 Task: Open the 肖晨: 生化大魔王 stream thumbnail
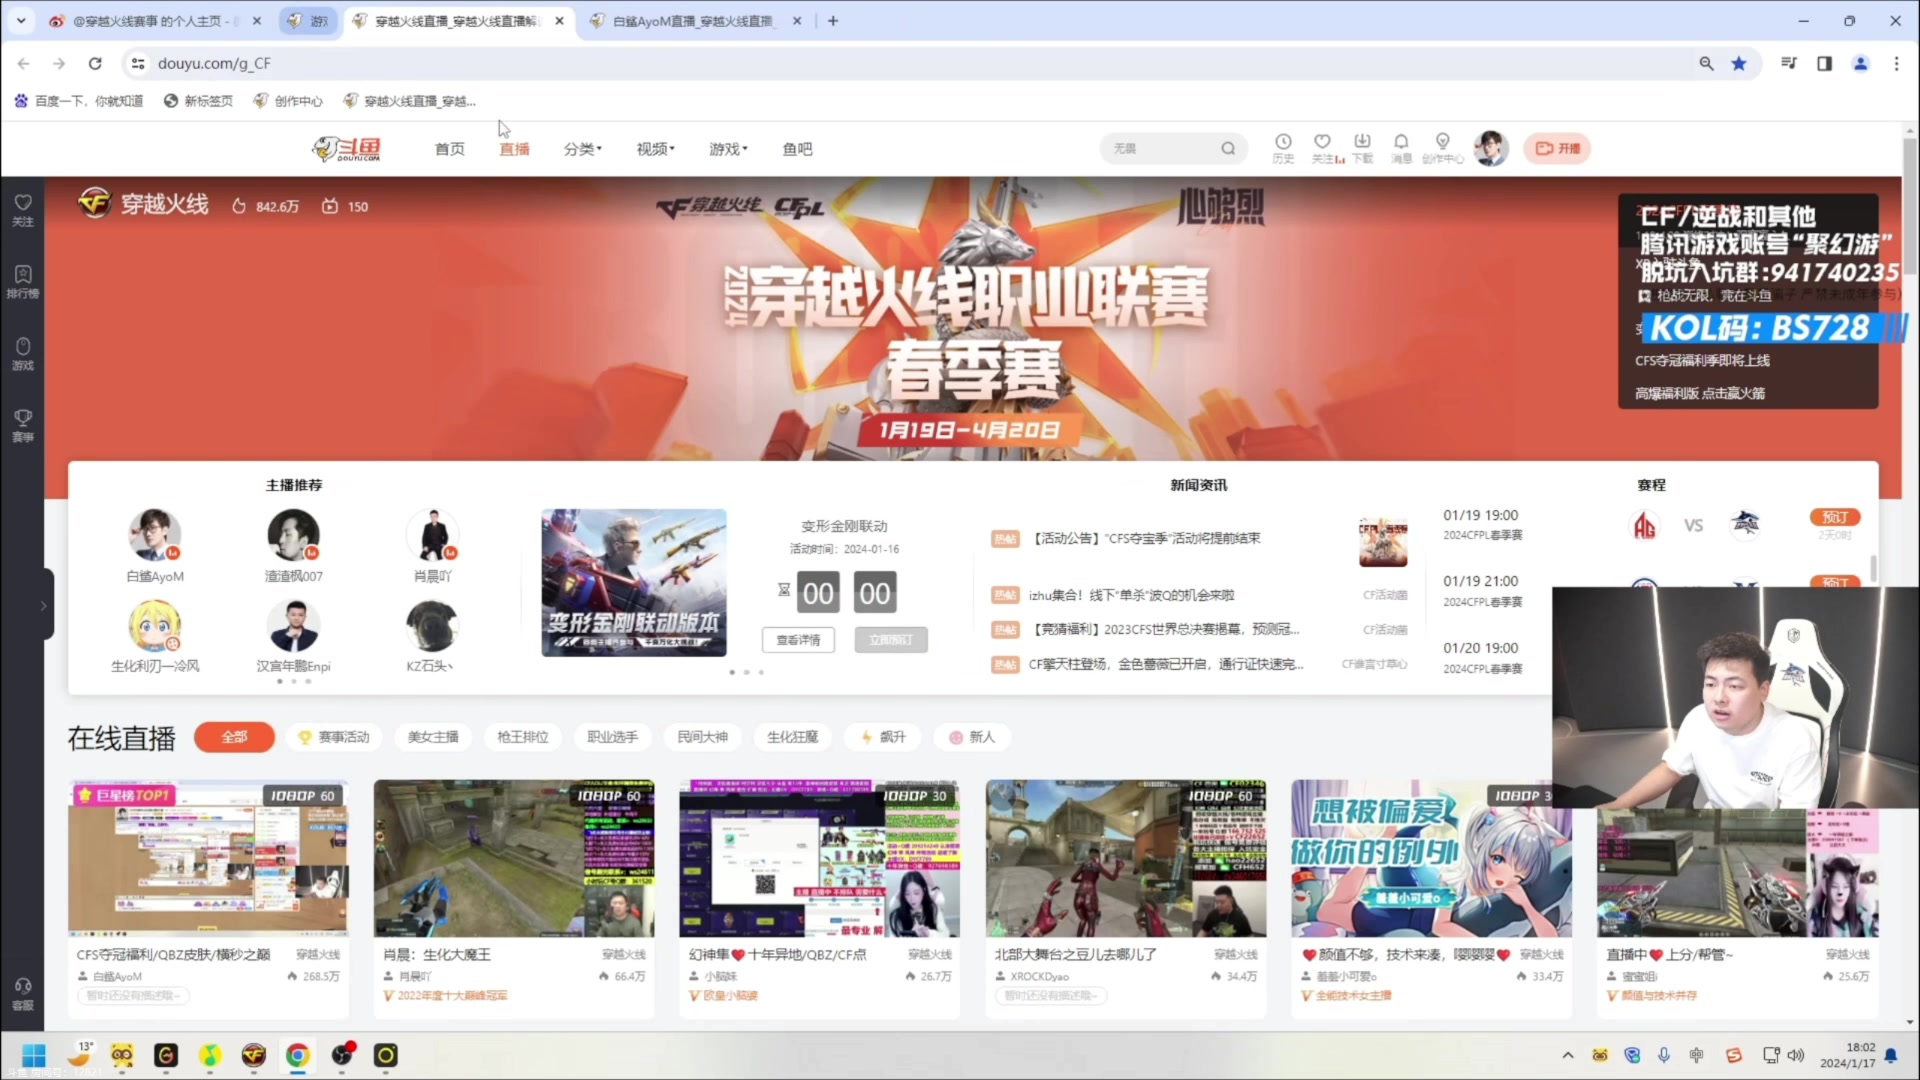coord(514,858)
